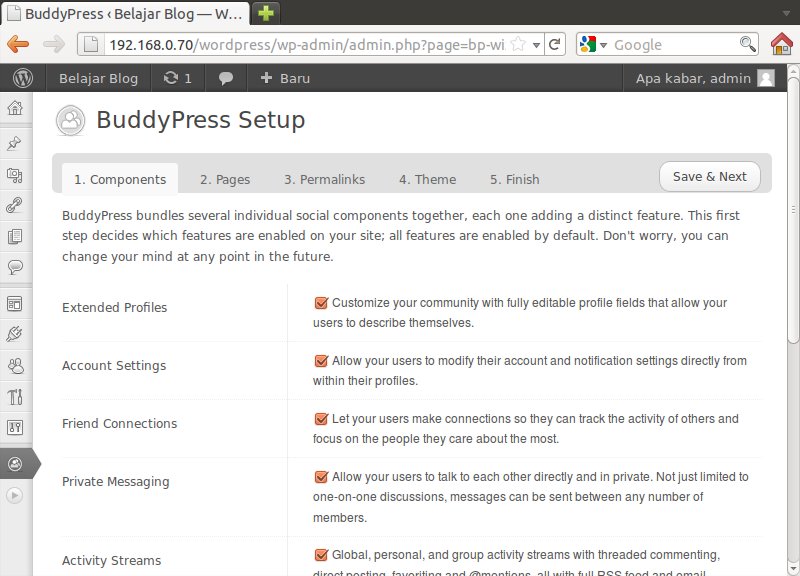
Task: Open Links chain icon in sidebar
Action: pos(14,205)
